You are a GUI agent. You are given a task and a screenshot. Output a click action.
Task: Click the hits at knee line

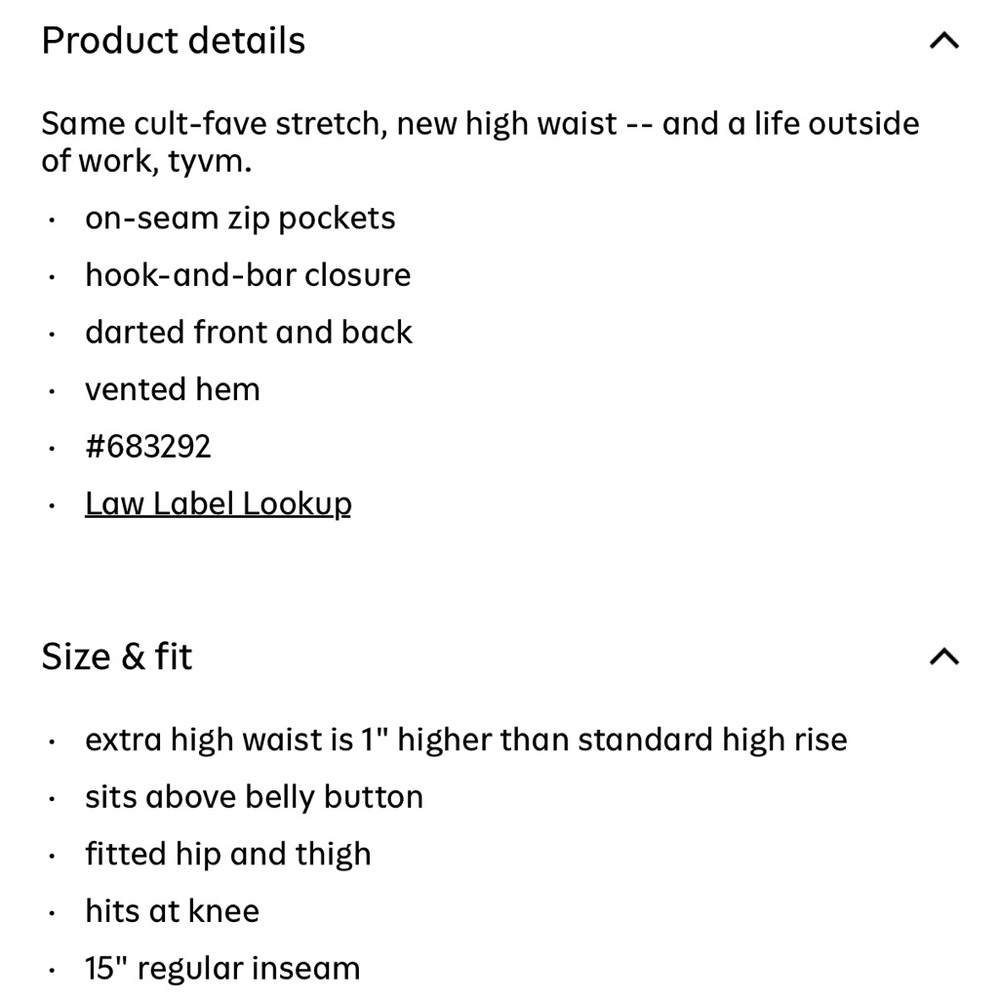click(x=172, y=911)
